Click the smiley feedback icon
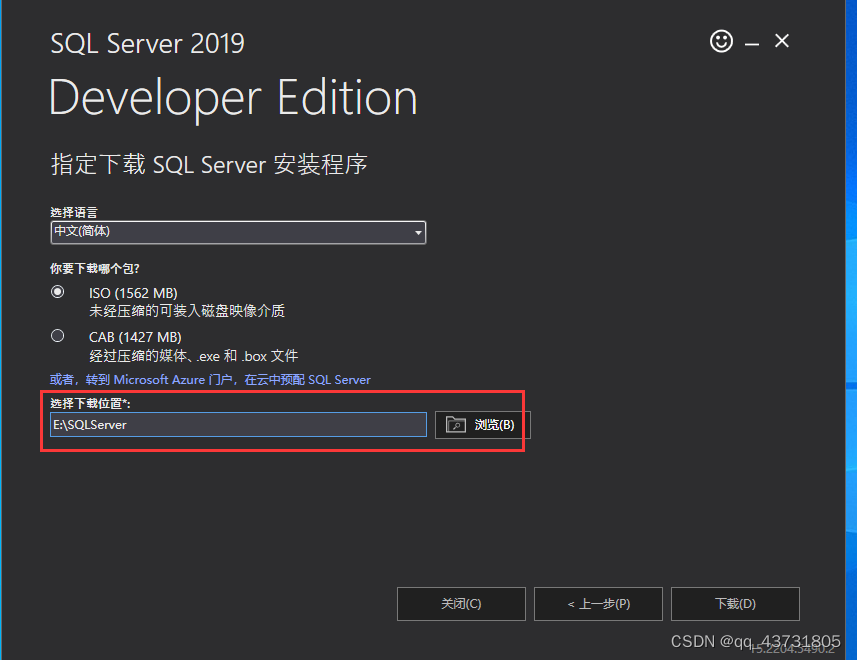Viewport: 857px width, 660px height. coord(721,41)
